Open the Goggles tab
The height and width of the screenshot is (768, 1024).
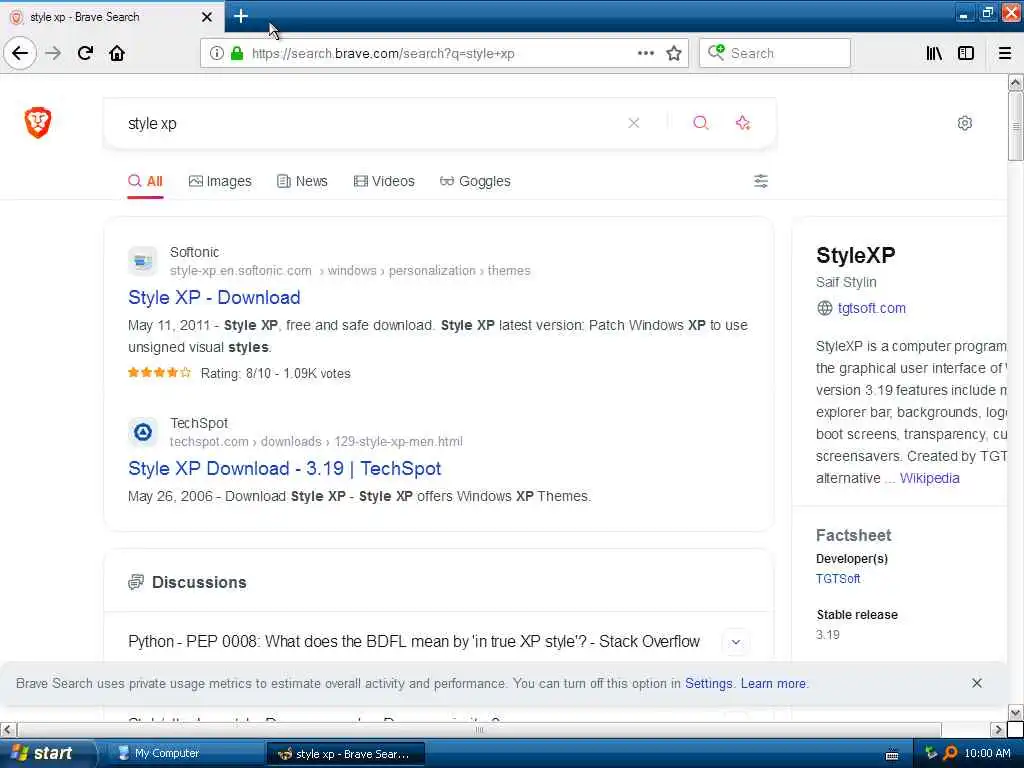(x=475, y=181)
